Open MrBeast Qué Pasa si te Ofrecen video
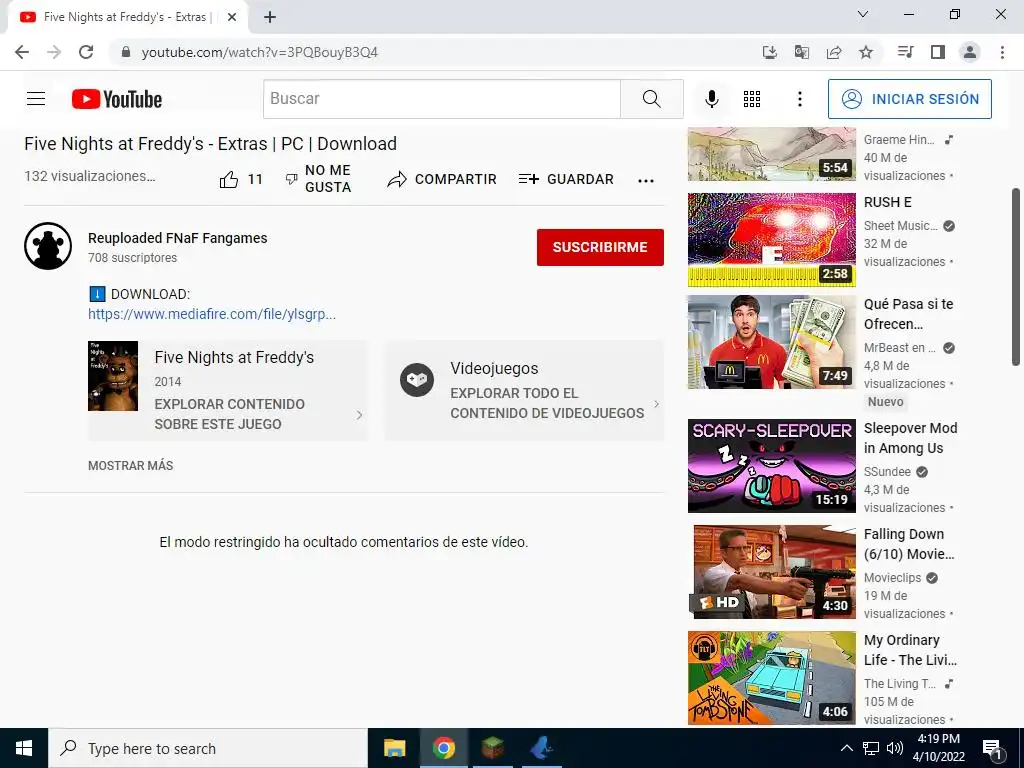Image resolution: width=1024 pixels, height=768 pixels. [x=771, y=342]
